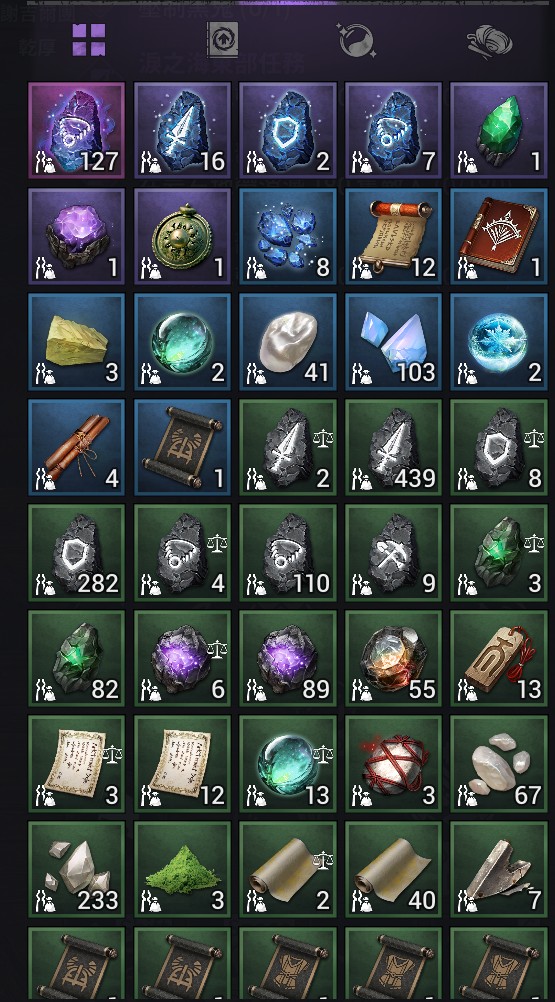The image size is (555, 1002).
Task: Pick the green powder pile item
Action: 183,870
